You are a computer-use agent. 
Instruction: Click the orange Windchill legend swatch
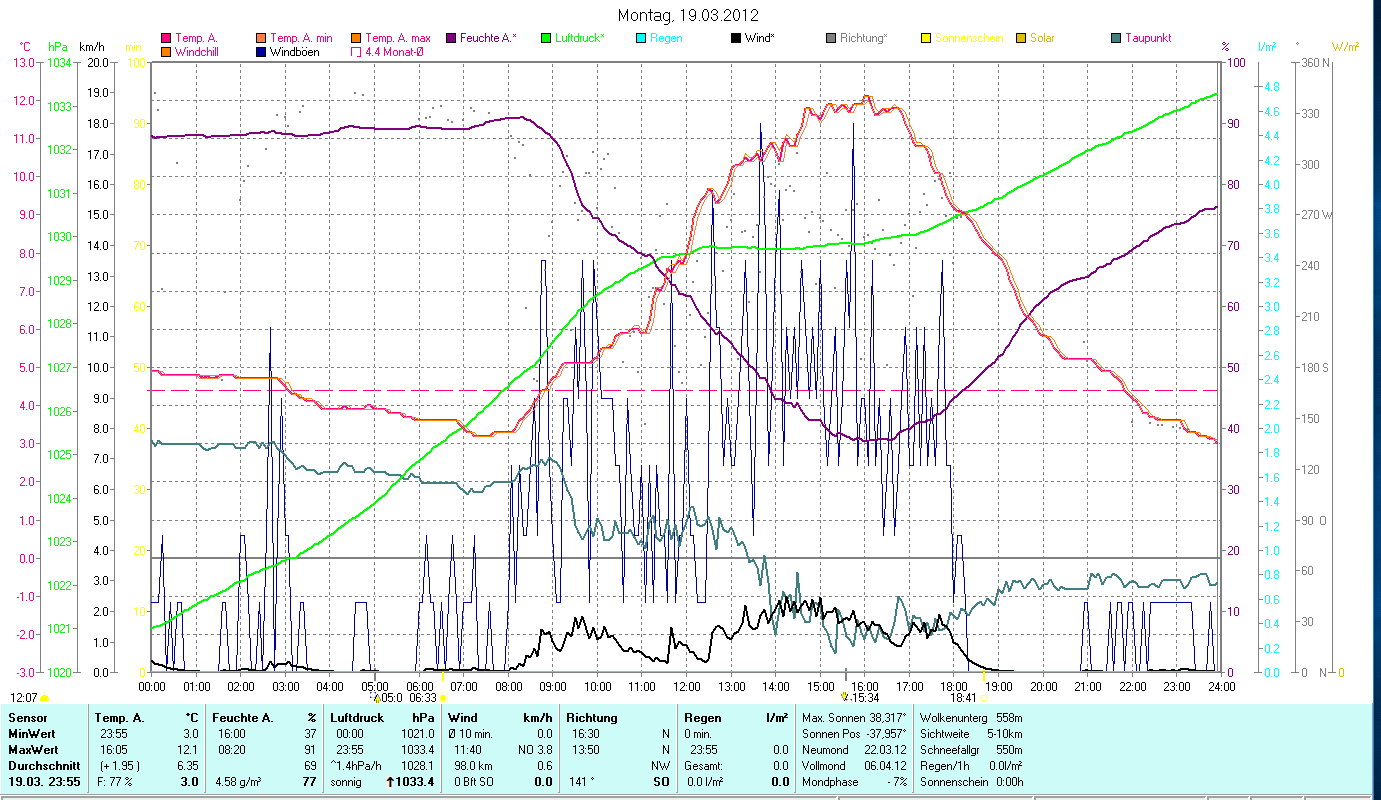click(x=165, y=51)
